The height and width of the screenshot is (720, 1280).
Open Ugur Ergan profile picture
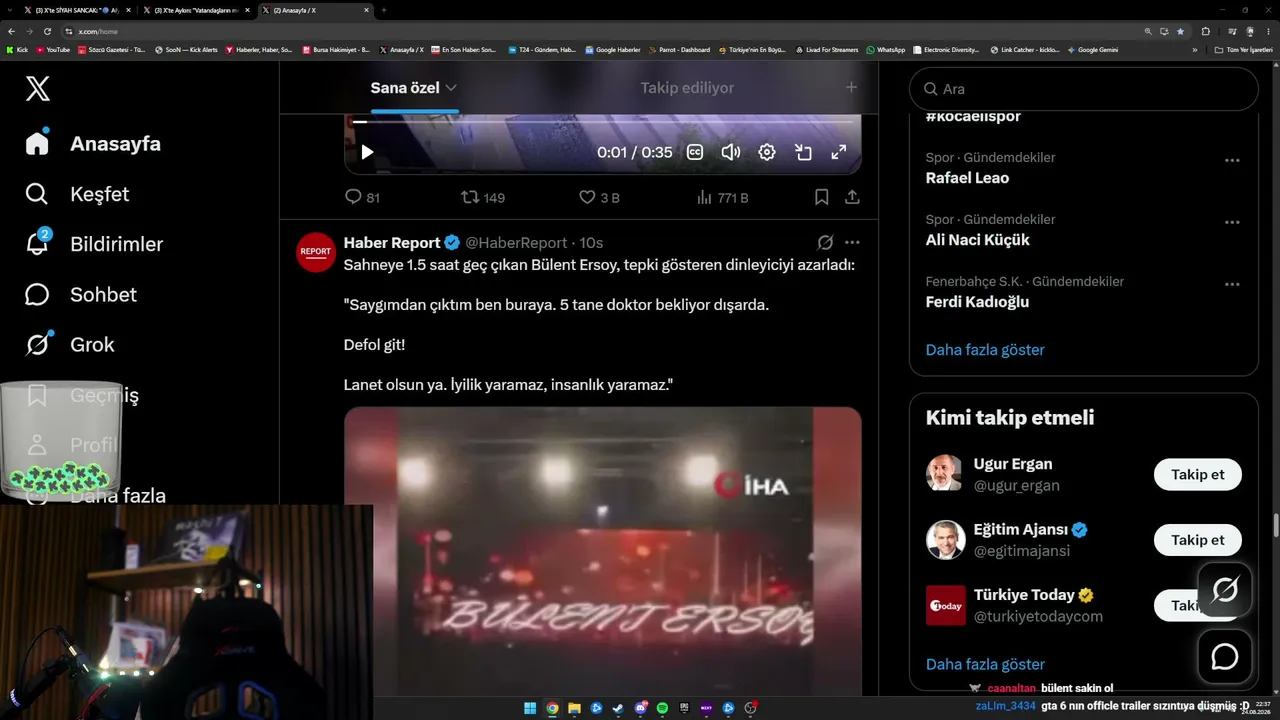click(946, 474)
